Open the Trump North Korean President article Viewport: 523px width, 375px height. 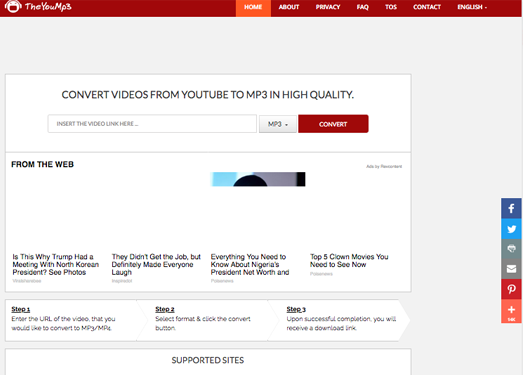[56, 265]
